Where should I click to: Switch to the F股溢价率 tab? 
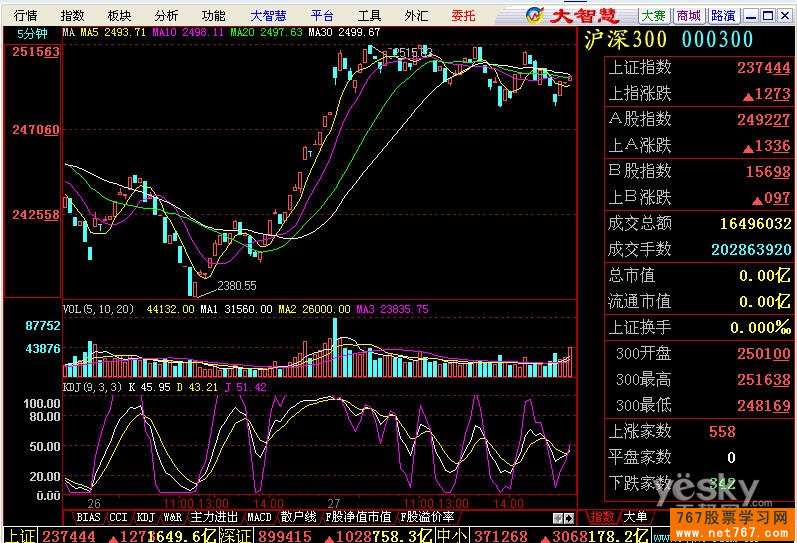tap(427, 517)
